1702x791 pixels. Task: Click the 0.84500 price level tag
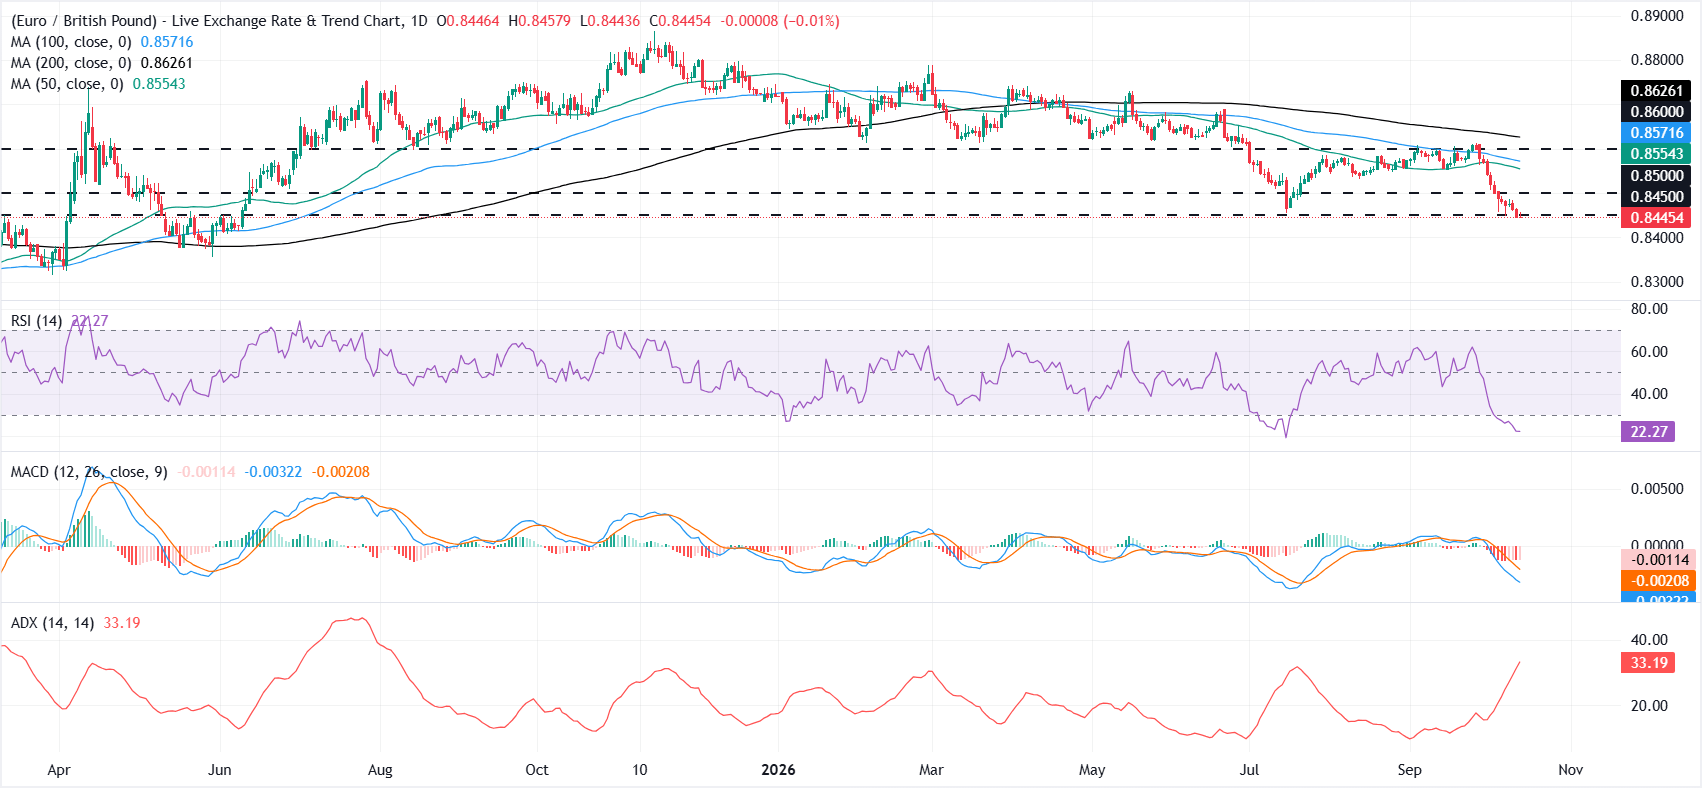1657,197
